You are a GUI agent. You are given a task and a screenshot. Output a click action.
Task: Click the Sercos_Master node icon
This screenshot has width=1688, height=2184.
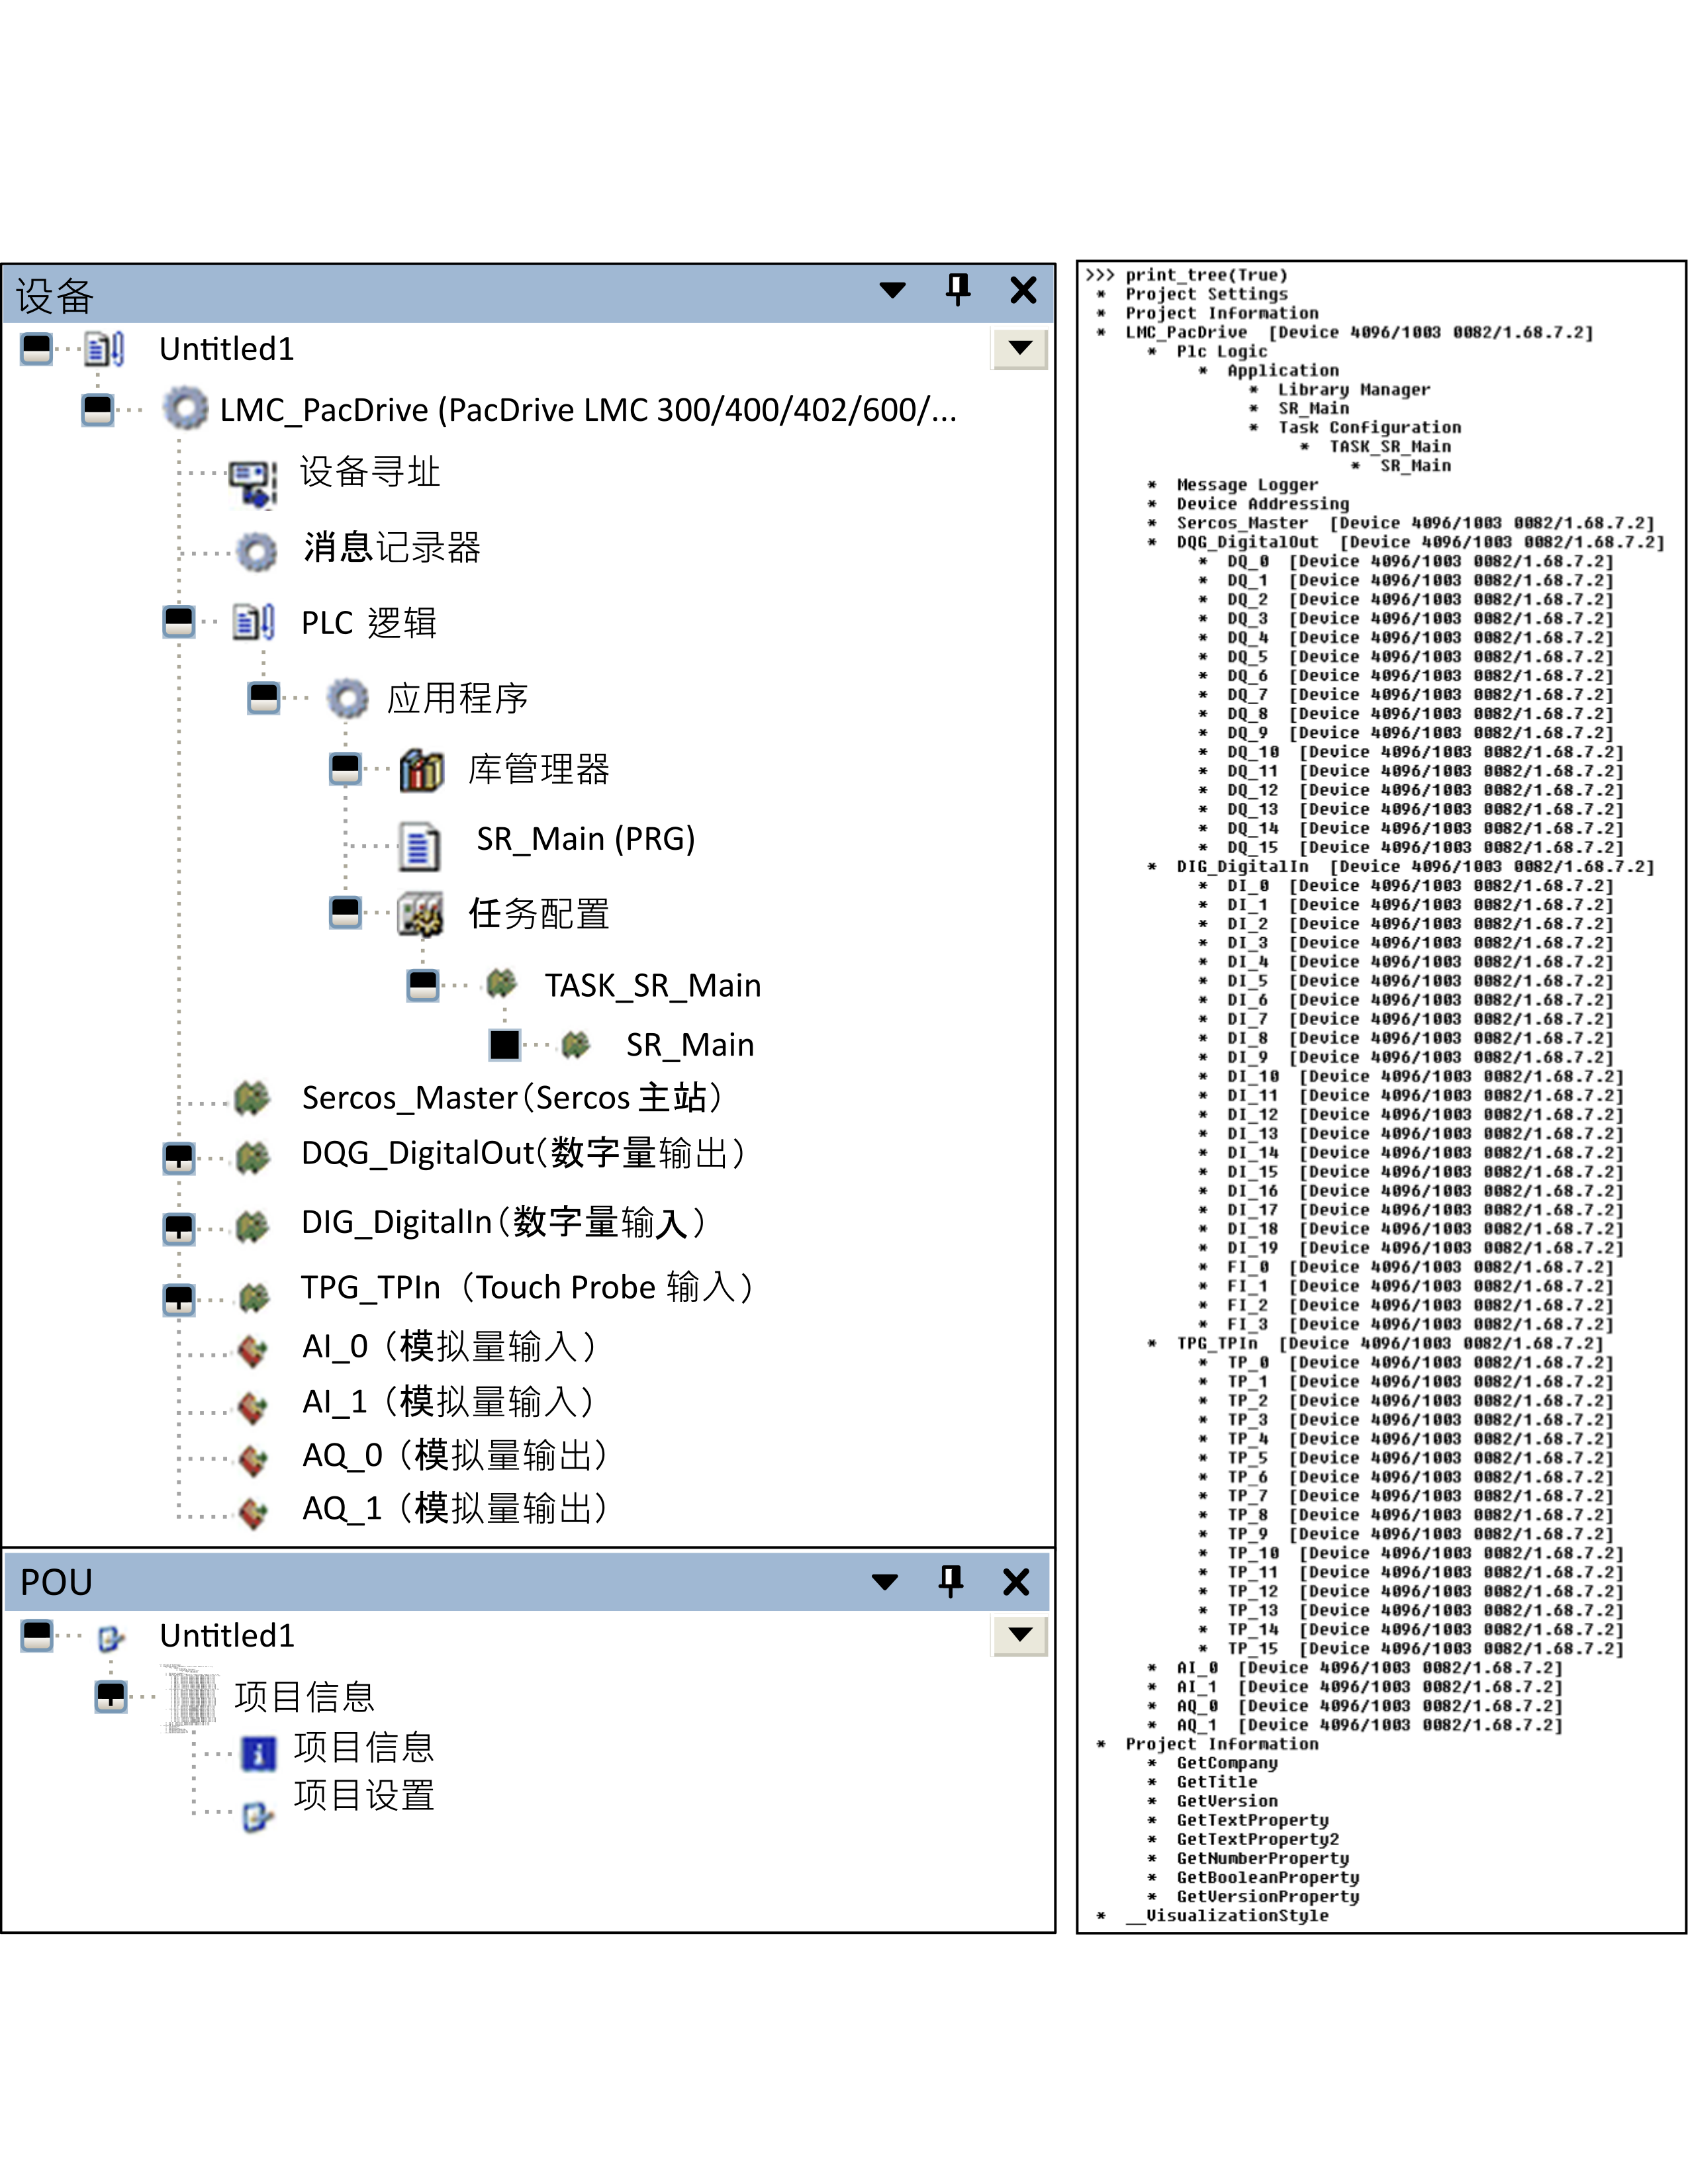(x=252, y=1098)
